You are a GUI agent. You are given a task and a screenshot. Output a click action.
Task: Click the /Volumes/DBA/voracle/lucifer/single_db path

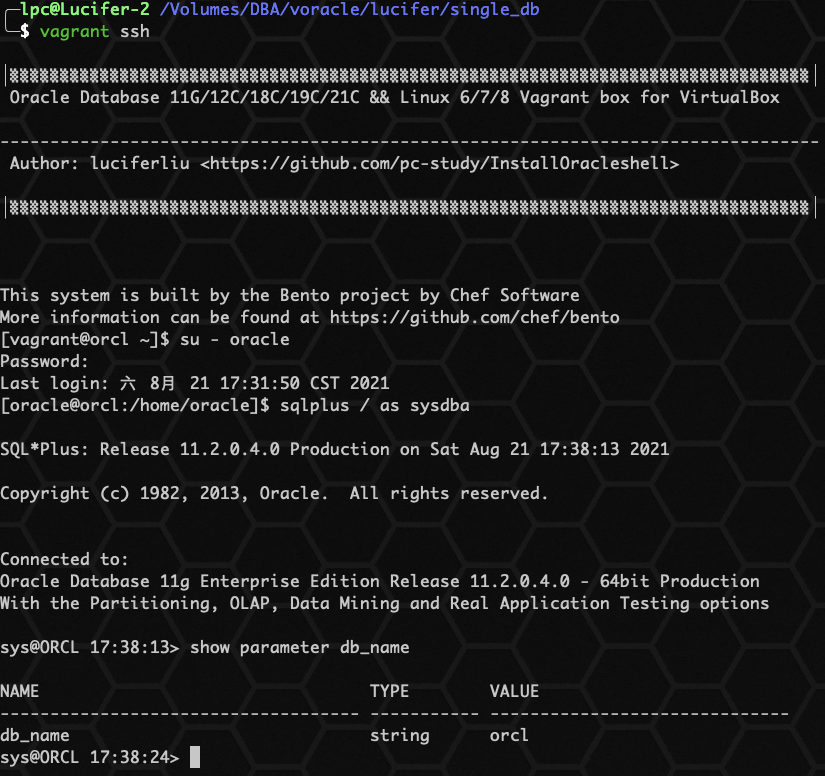pos(349,9)
